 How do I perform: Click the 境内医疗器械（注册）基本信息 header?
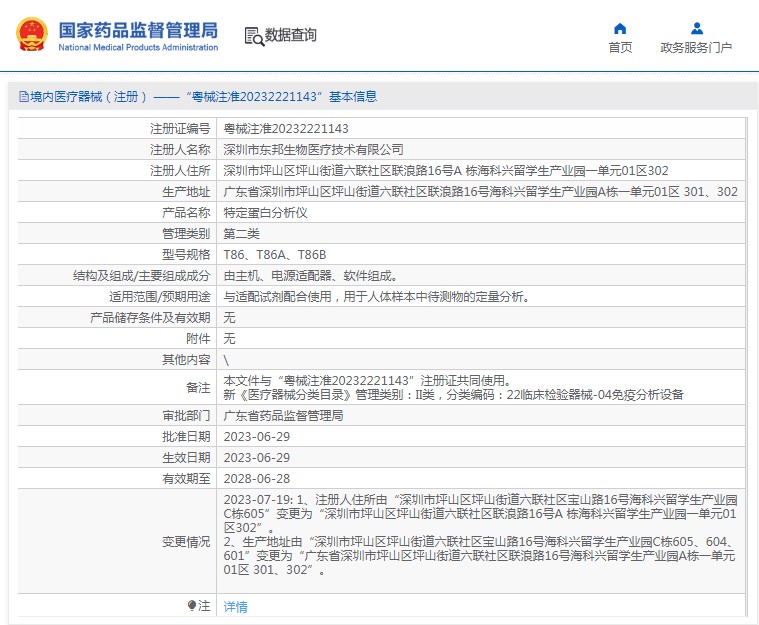click(197, 96)
